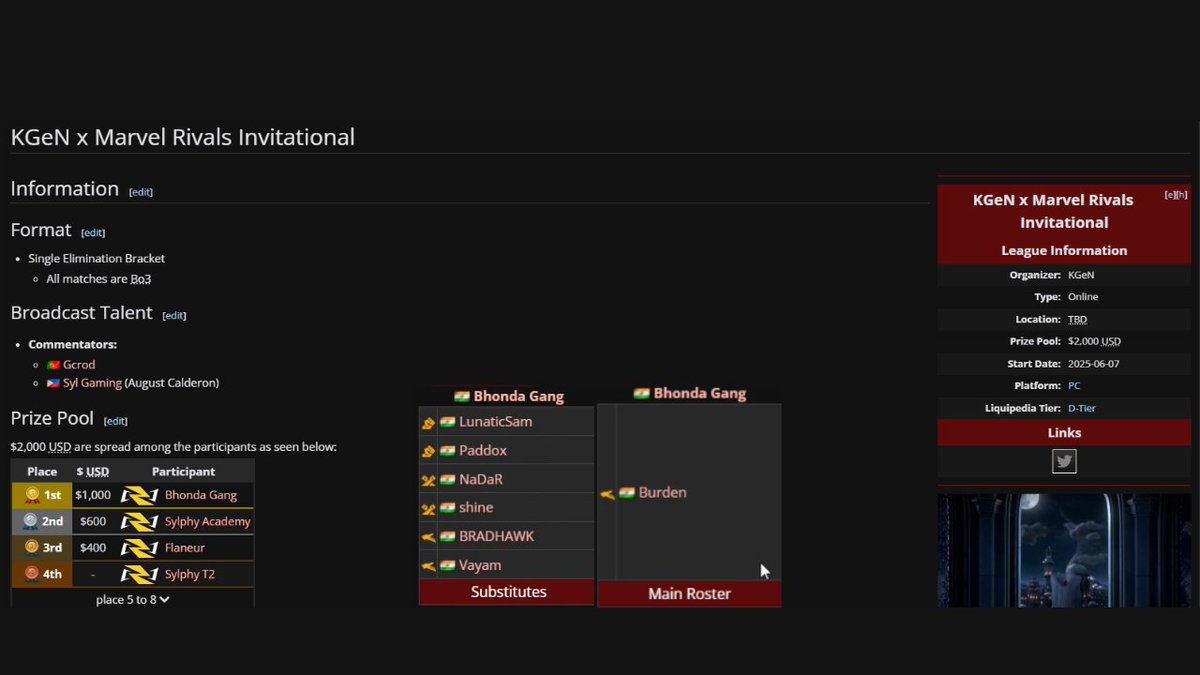
Task: Click the TBD location value in infobox
Action: pyautogui.click(x=1077, y=320)
